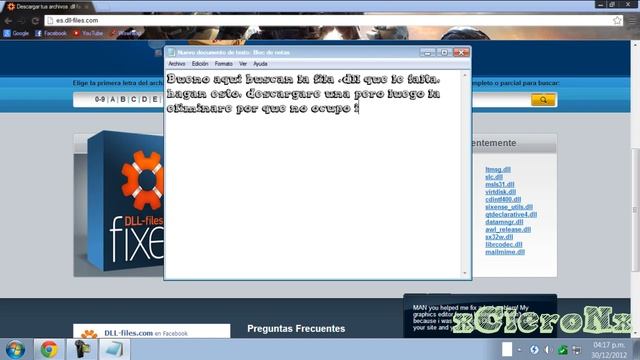Pick letter C in the alphabet filter
The image size is (640, 360).
click(133, 99)
